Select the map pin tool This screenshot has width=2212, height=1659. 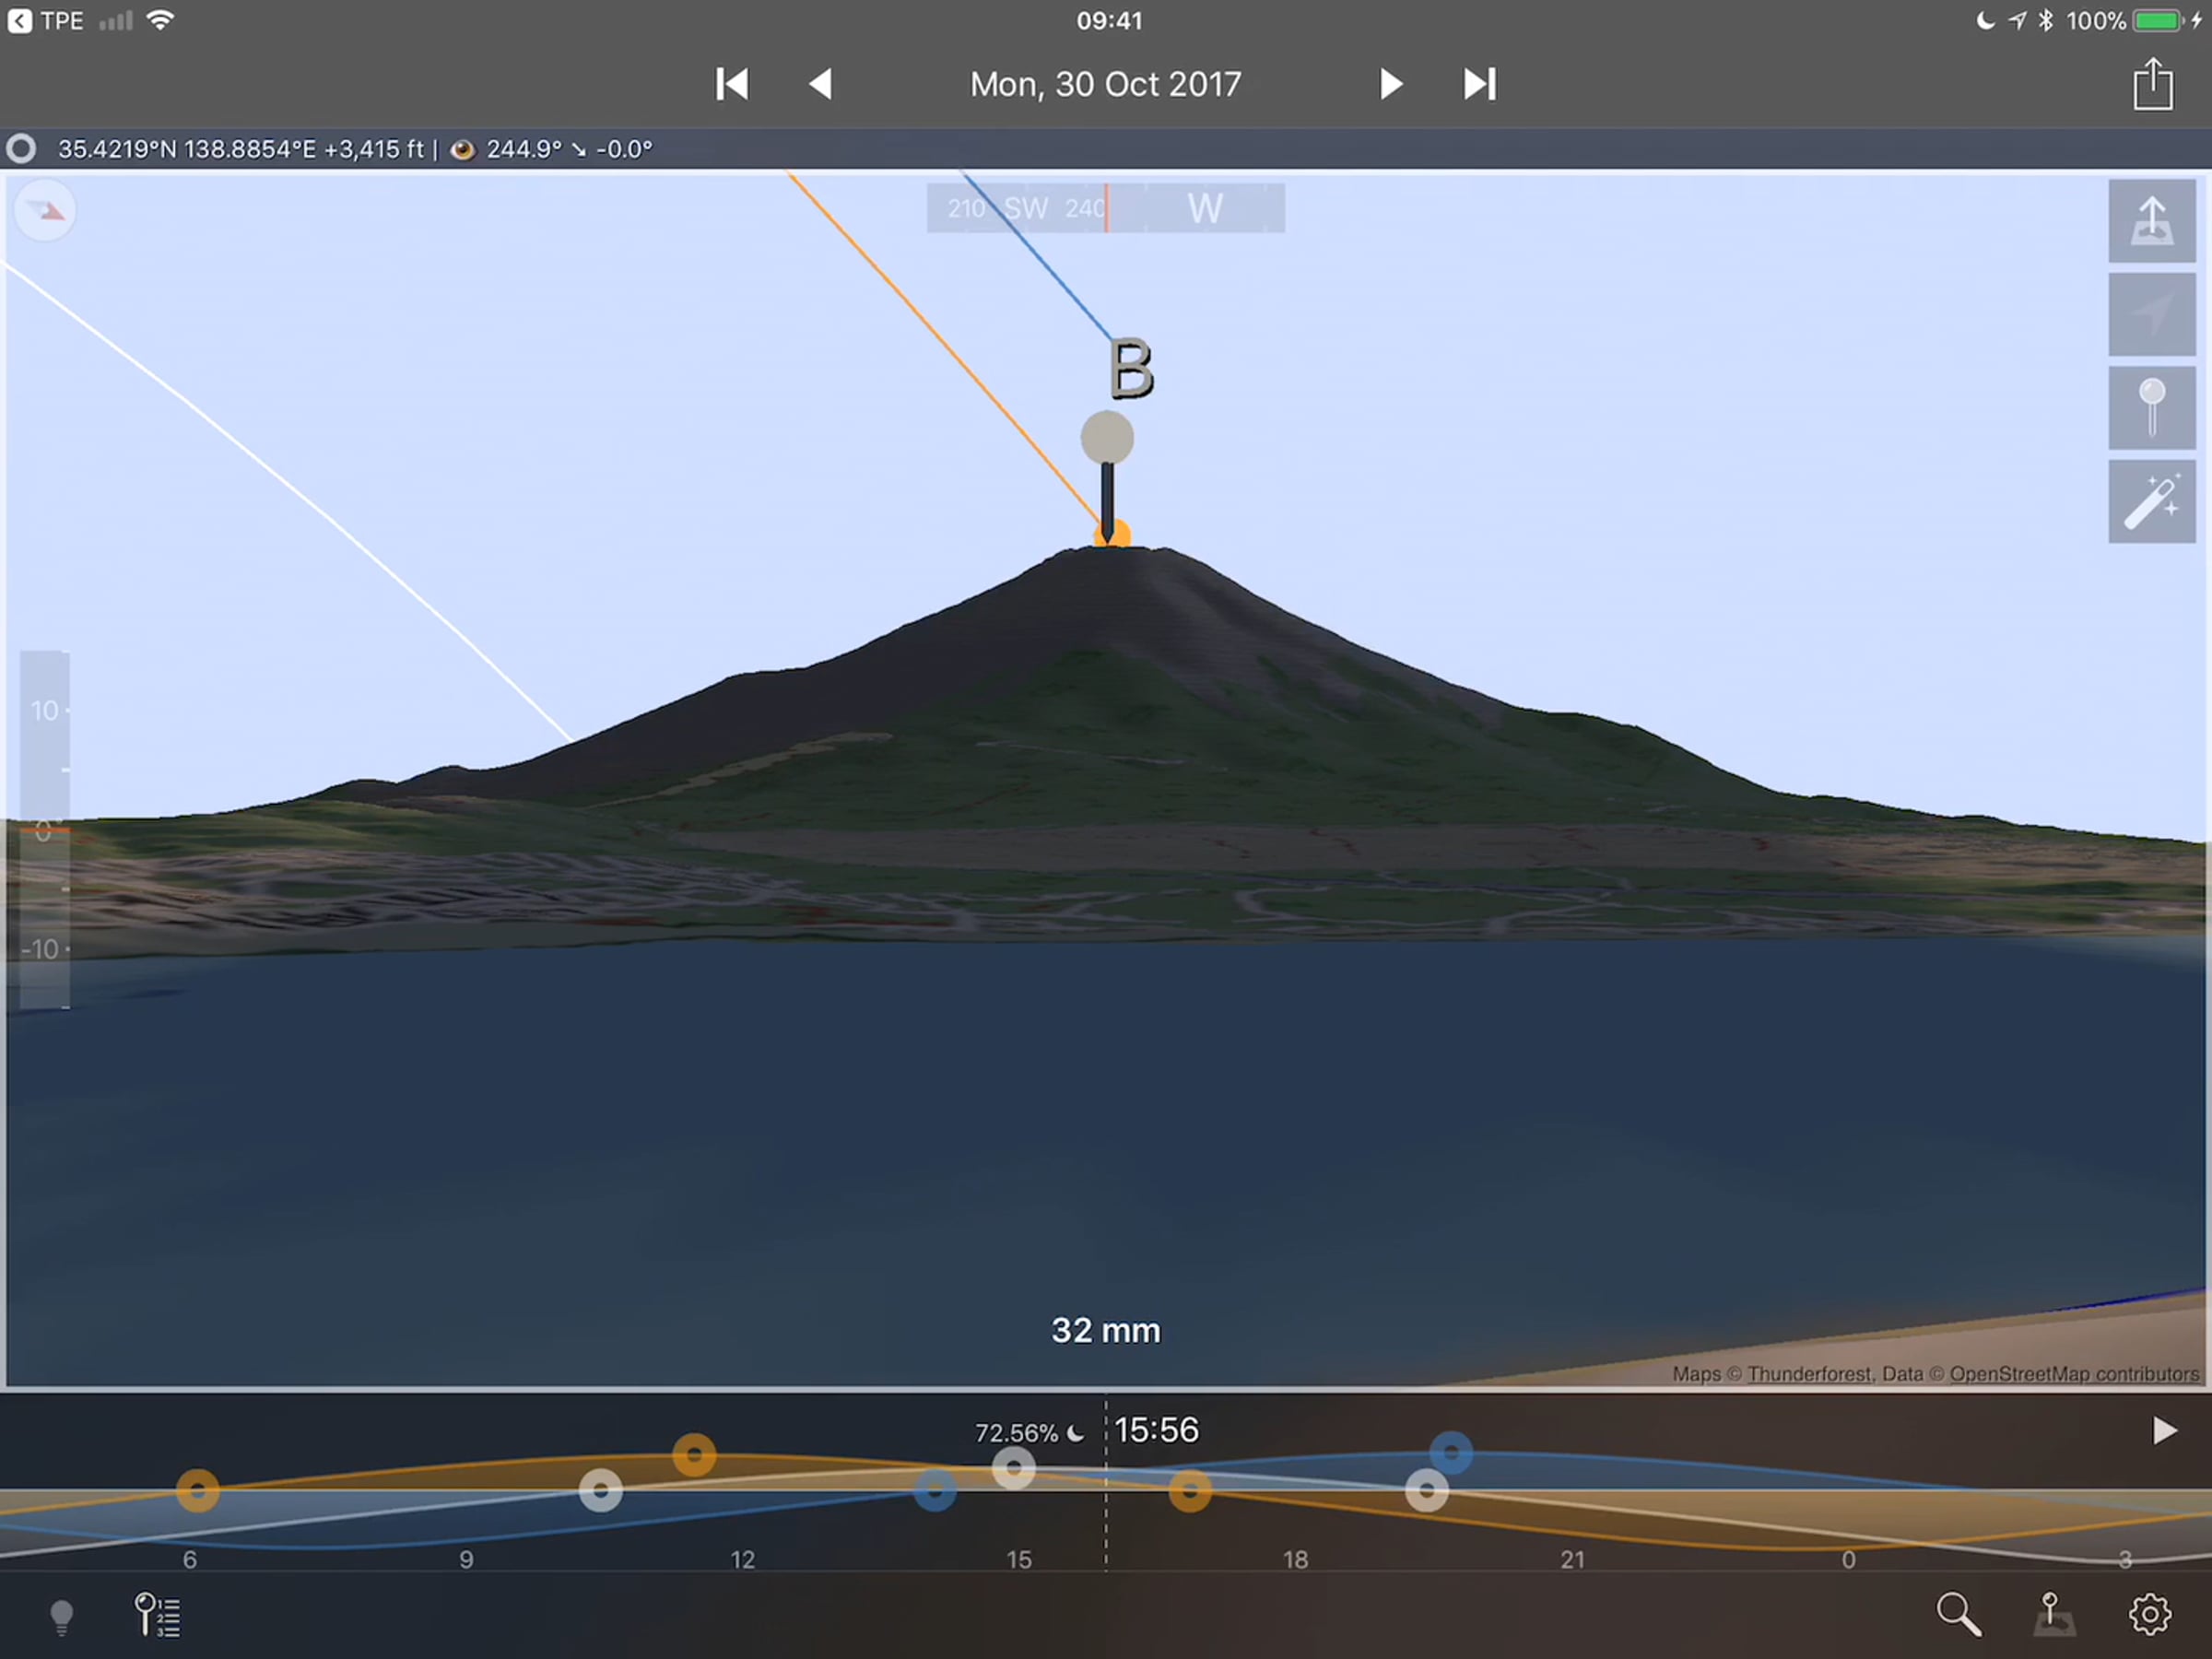pos(2152,408)
